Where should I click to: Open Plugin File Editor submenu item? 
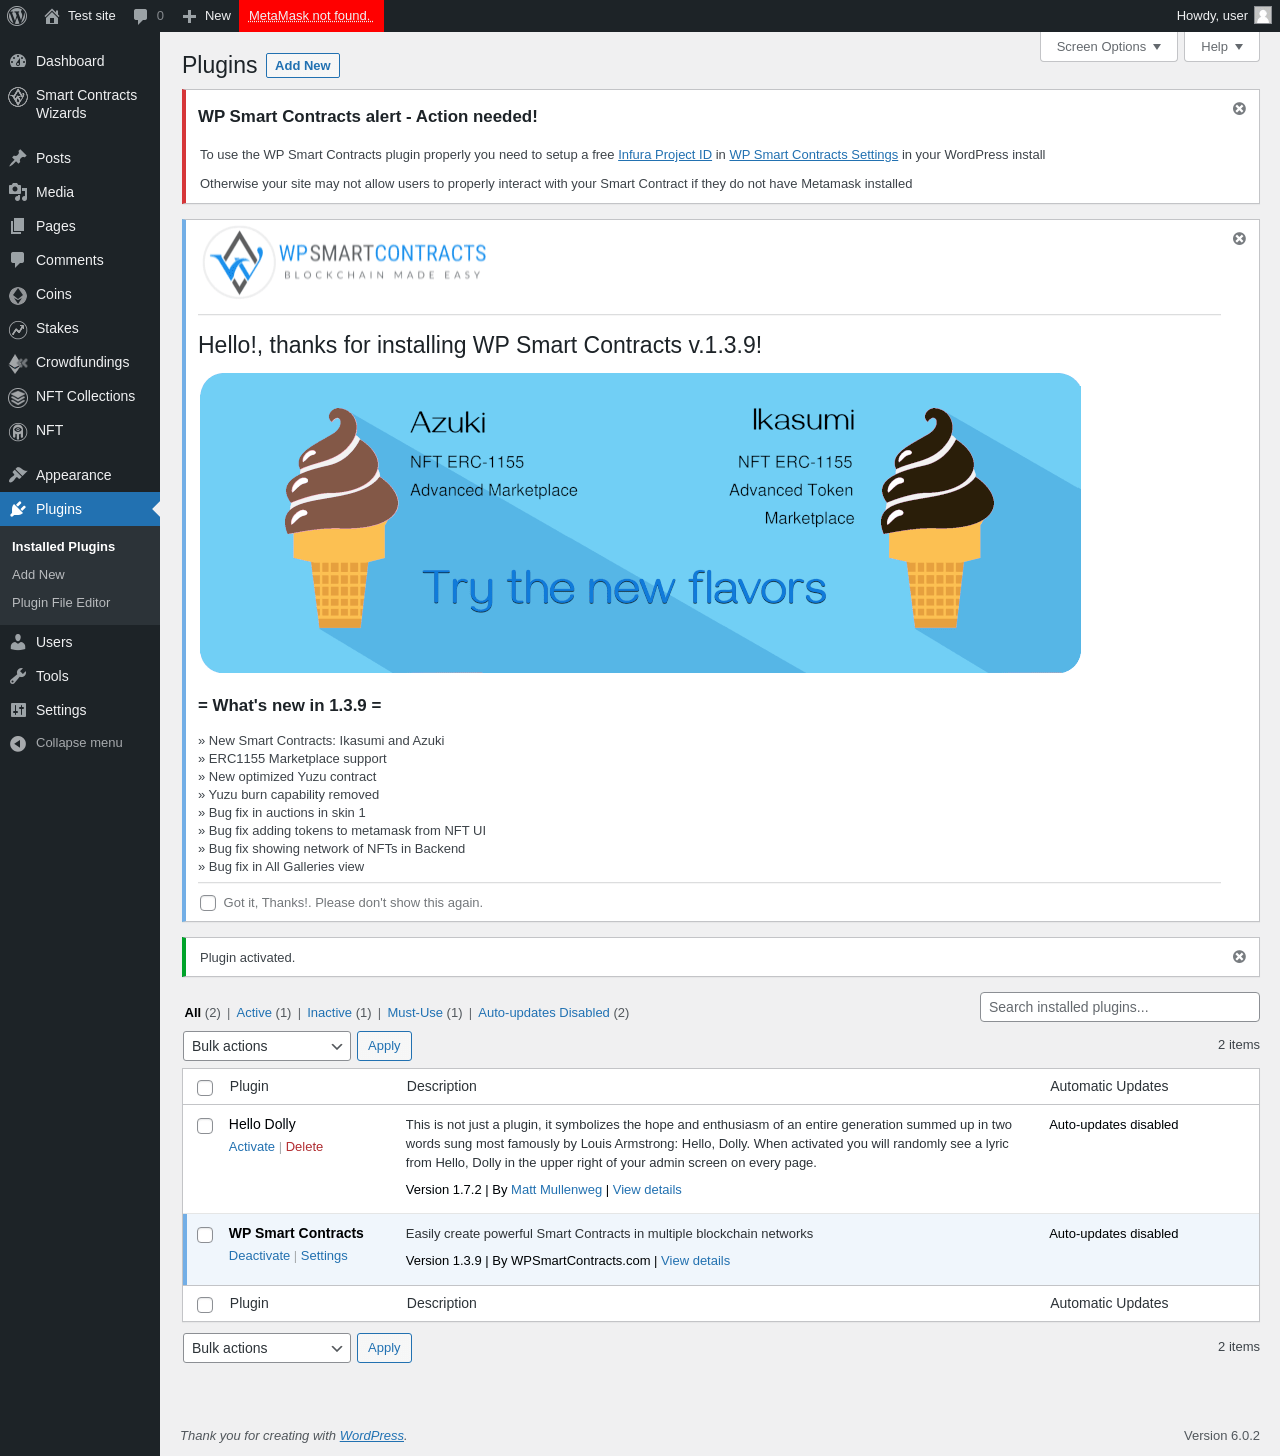[x=61, y=603]
